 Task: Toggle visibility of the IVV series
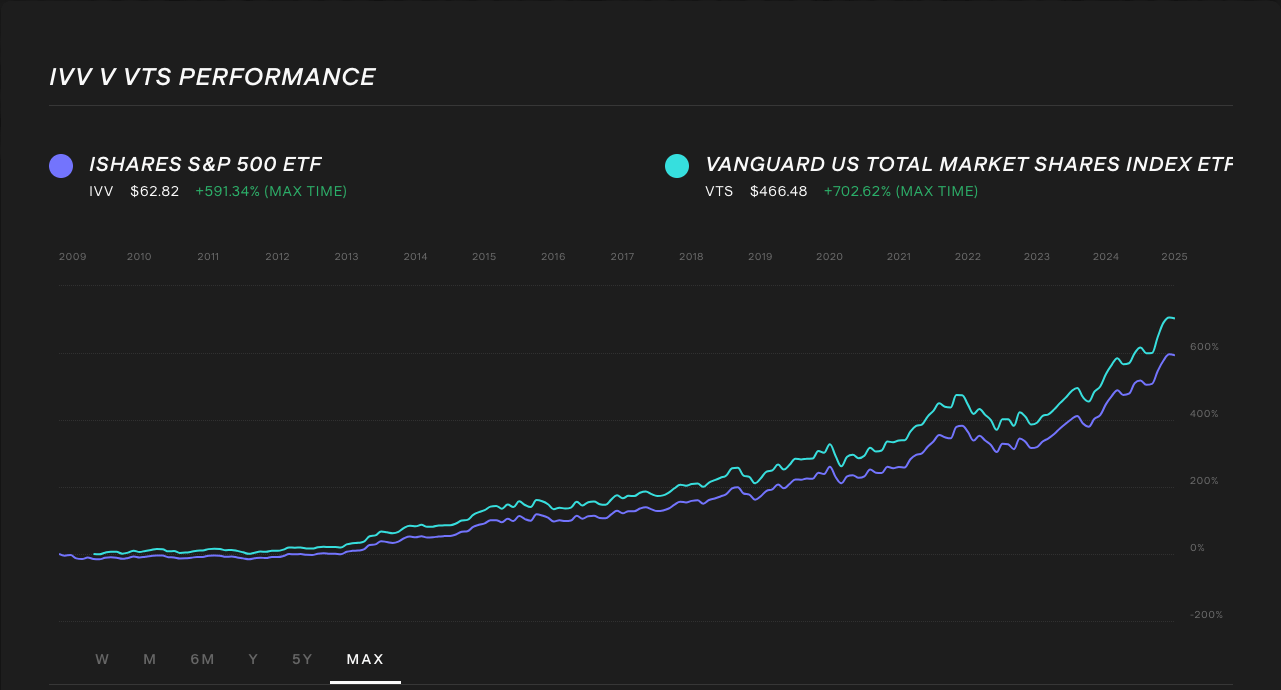click(x=60, y=165)
